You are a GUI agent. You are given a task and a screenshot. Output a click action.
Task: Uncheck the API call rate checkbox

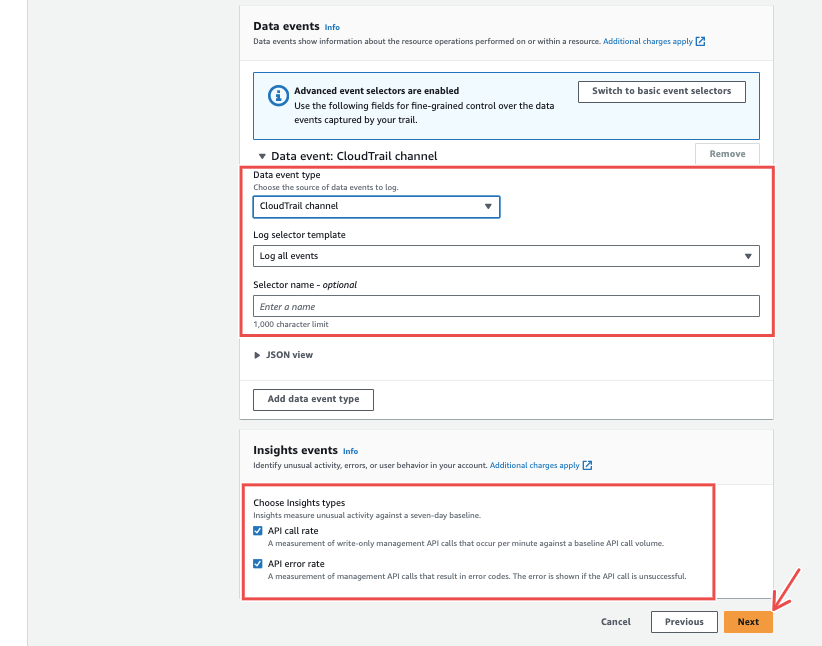pyautogui.click(x=259, y=531)
